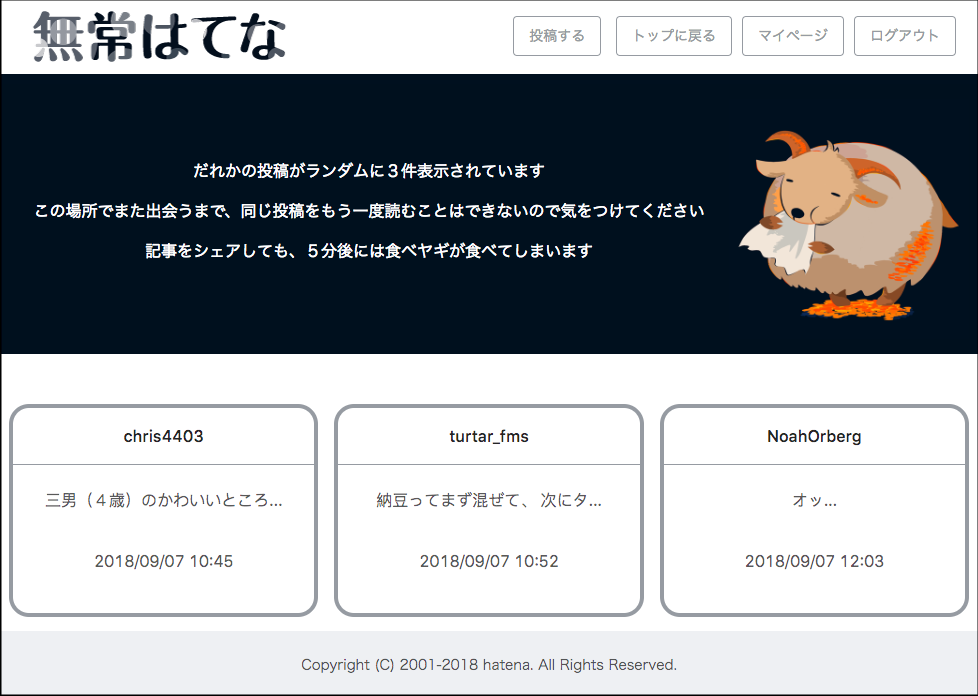This screenshot has width=978, height=696.
Task: Open post 納豆ってまず混ぜて、次にタ...
Action: tap(489, 500)
